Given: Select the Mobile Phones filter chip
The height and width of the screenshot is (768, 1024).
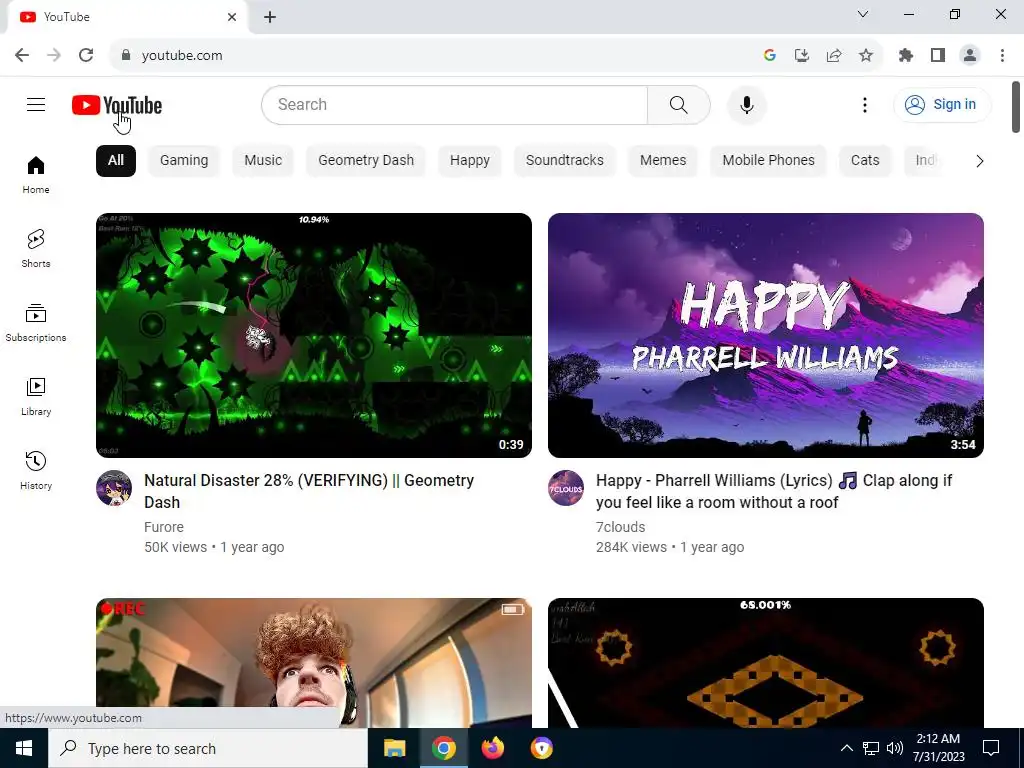Looking at the screenshot, I should tap(769, 161).
